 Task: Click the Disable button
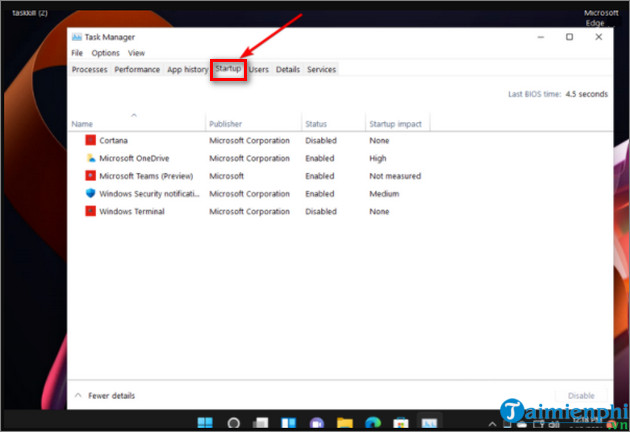(581, 395)
